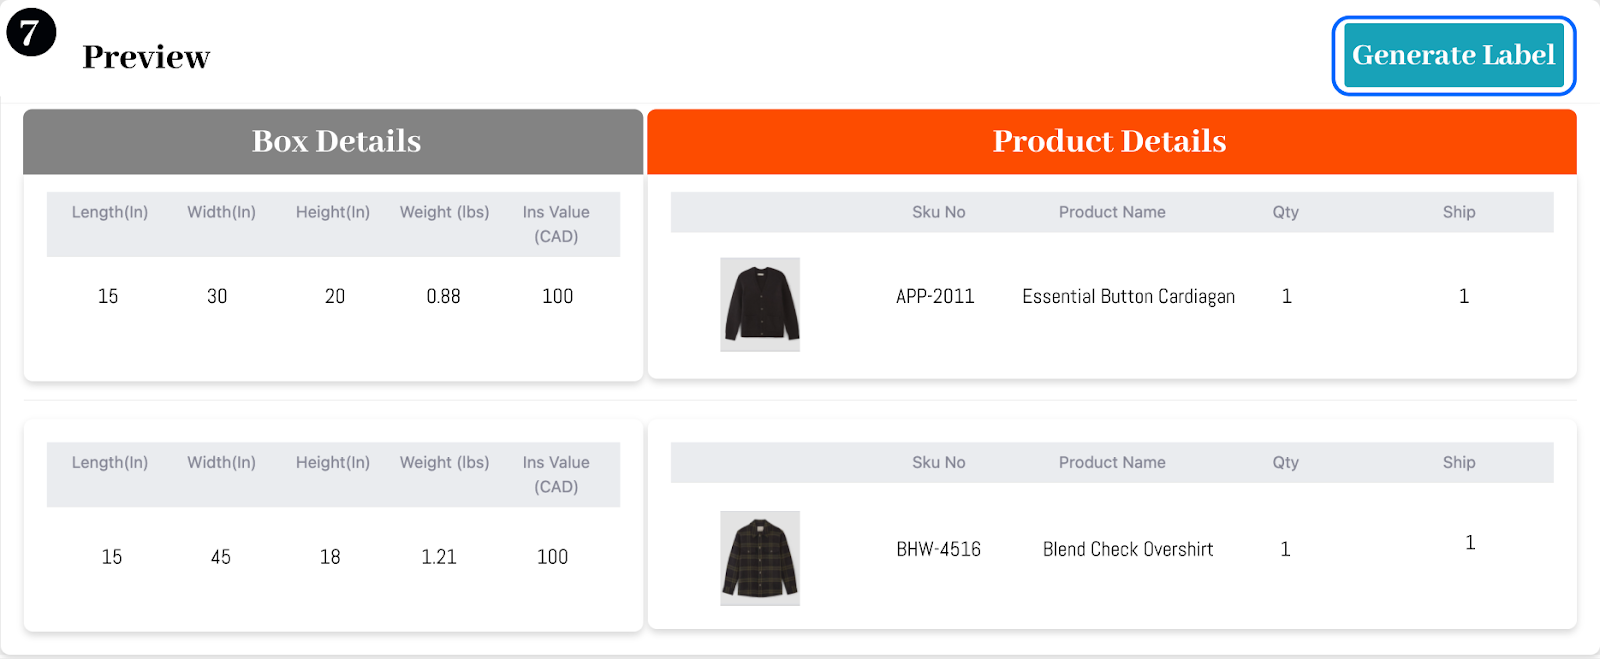Image resolution: width=1600 pixels, height=659 pixels.
Task: Open the Essential Button Cardigan product thumbnail
Action: (760, 304)
